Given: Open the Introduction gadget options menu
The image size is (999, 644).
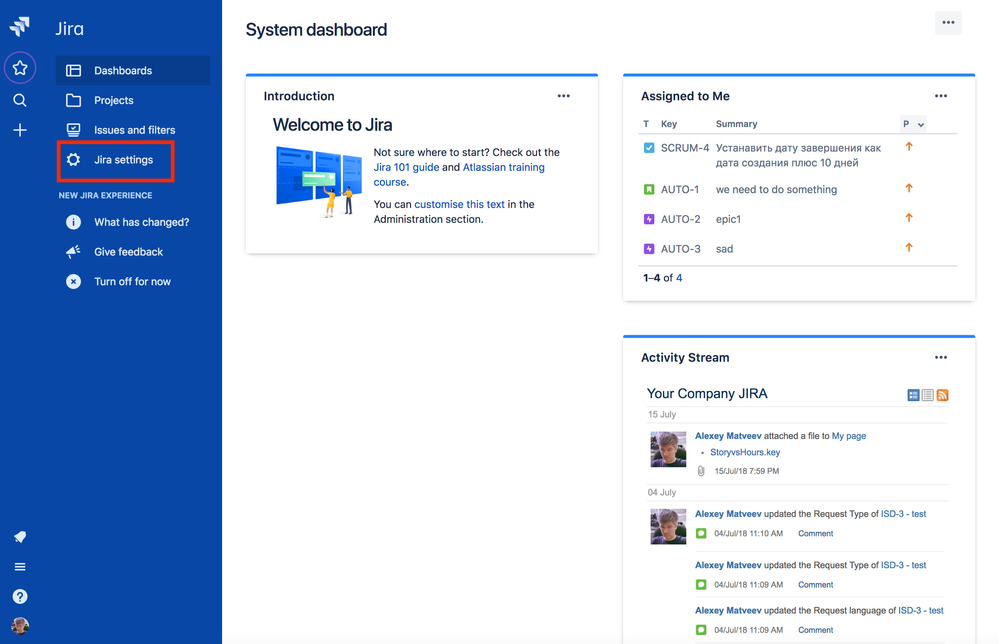Looking at the screenshot, I should coord(564,96).
